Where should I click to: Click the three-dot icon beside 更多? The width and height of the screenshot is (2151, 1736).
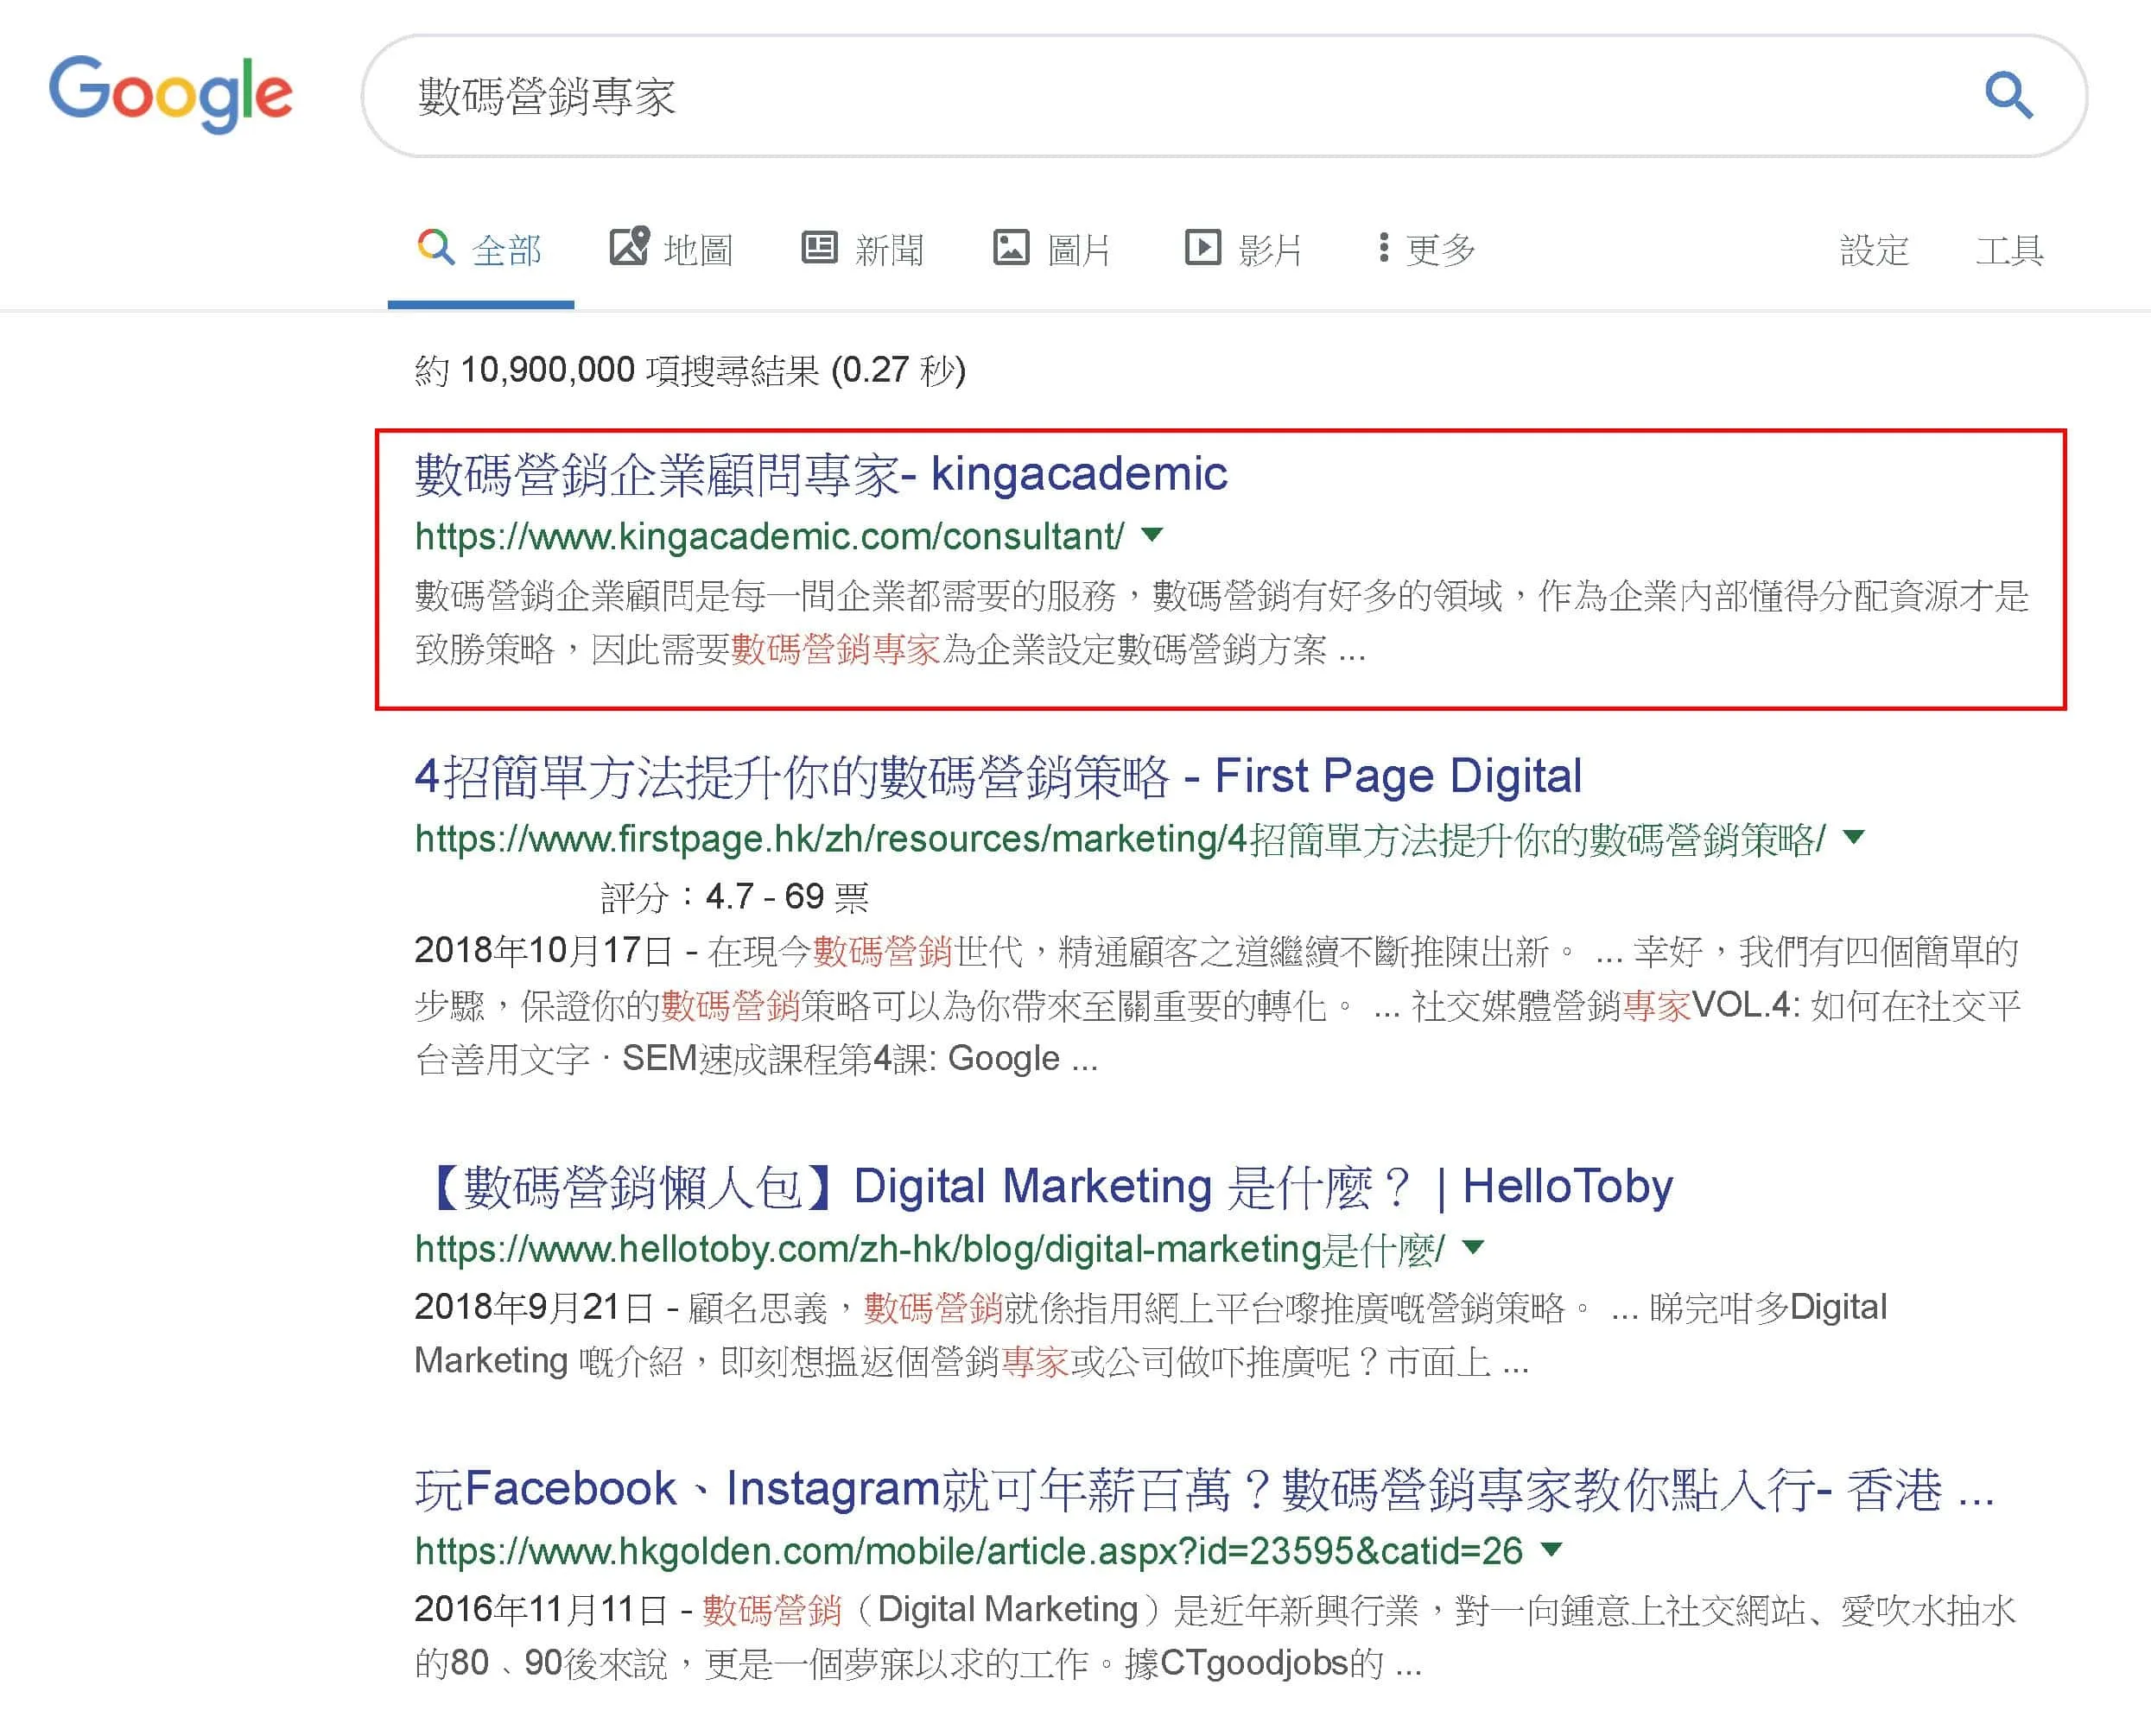(1383, 247)
